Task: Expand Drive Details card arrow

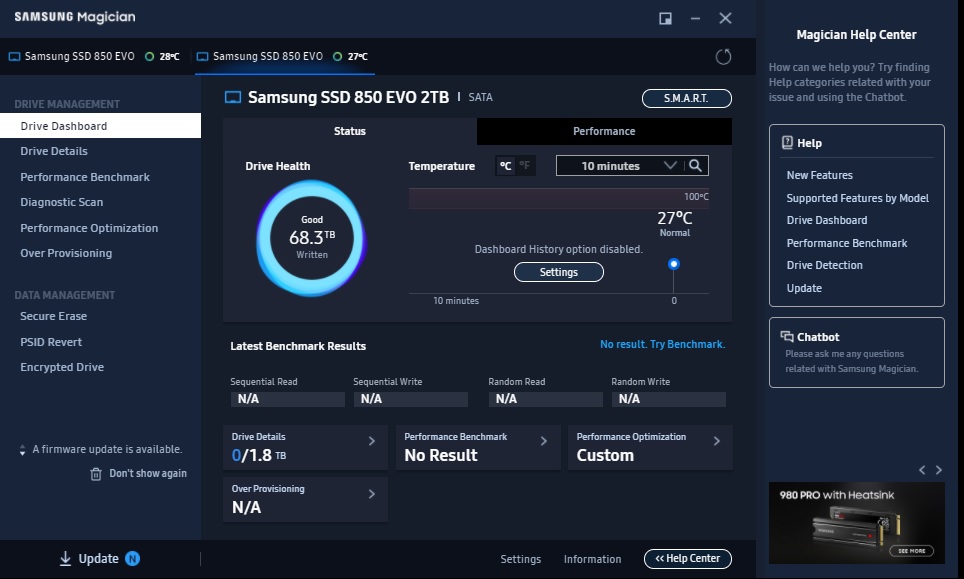Action: coord(371,441)
